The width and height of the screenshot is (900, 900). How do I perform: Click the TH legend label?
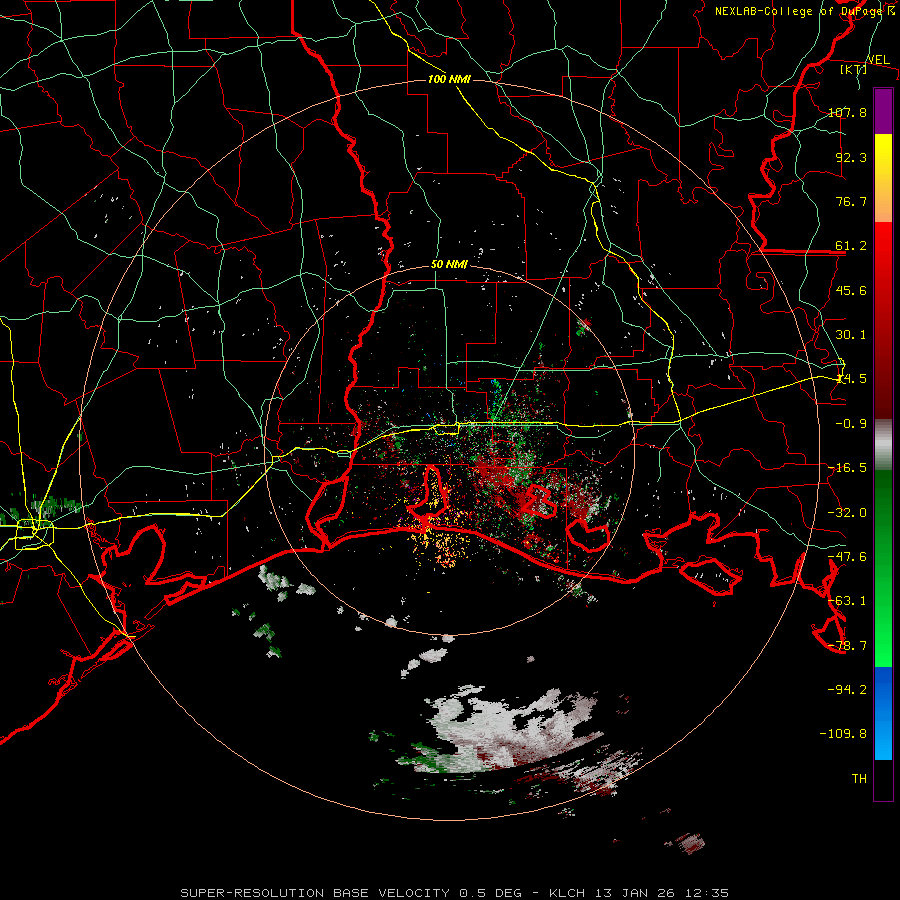pos(859,778)
